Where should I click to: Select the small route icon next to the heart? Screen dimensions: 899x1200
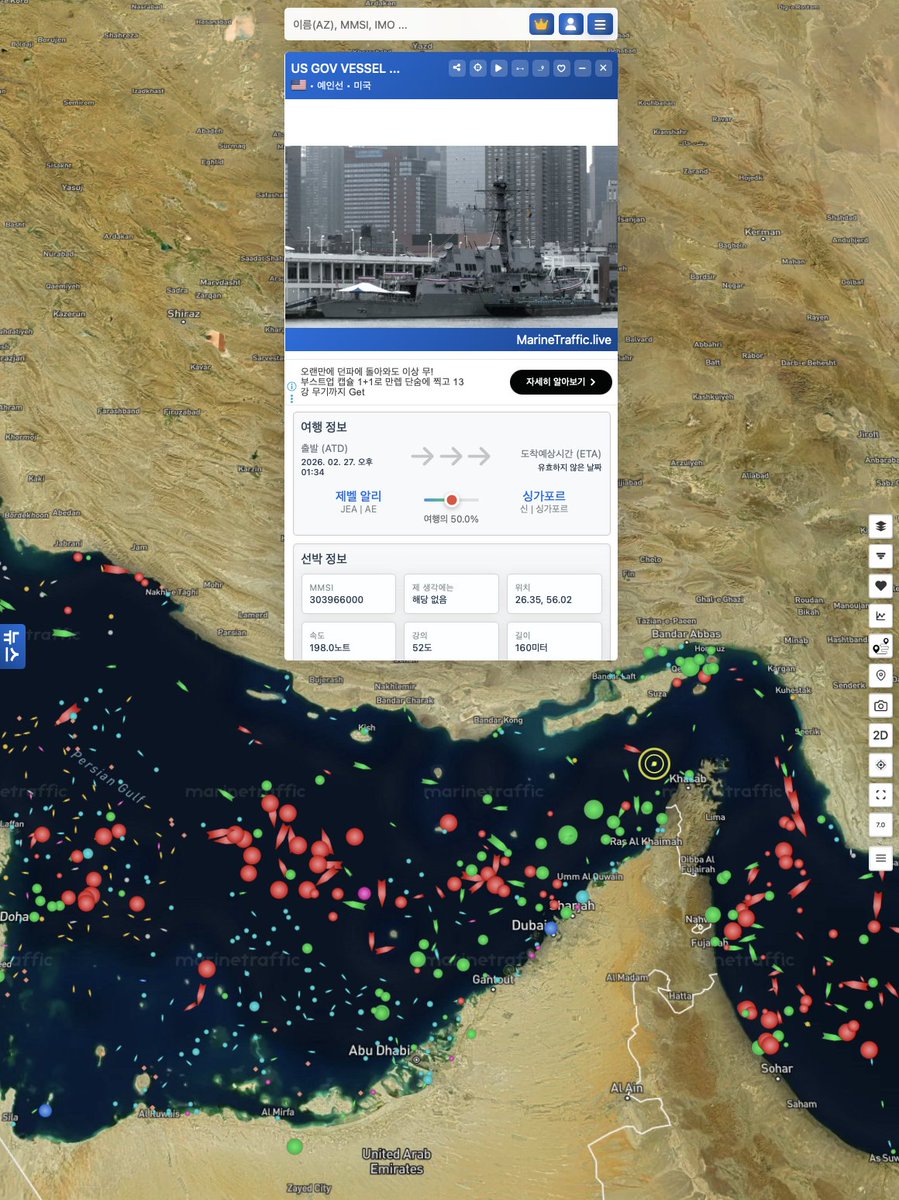click(541, 68)
